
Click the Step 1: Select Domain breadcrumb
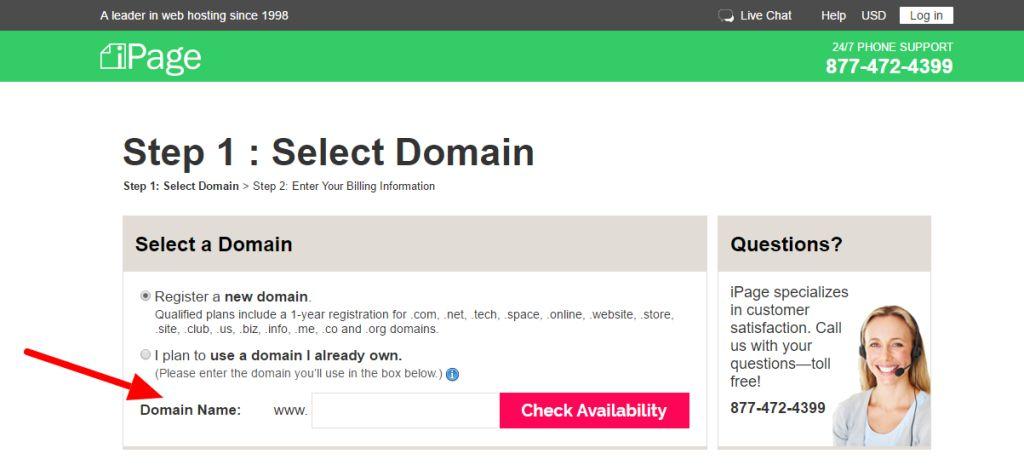181,186
